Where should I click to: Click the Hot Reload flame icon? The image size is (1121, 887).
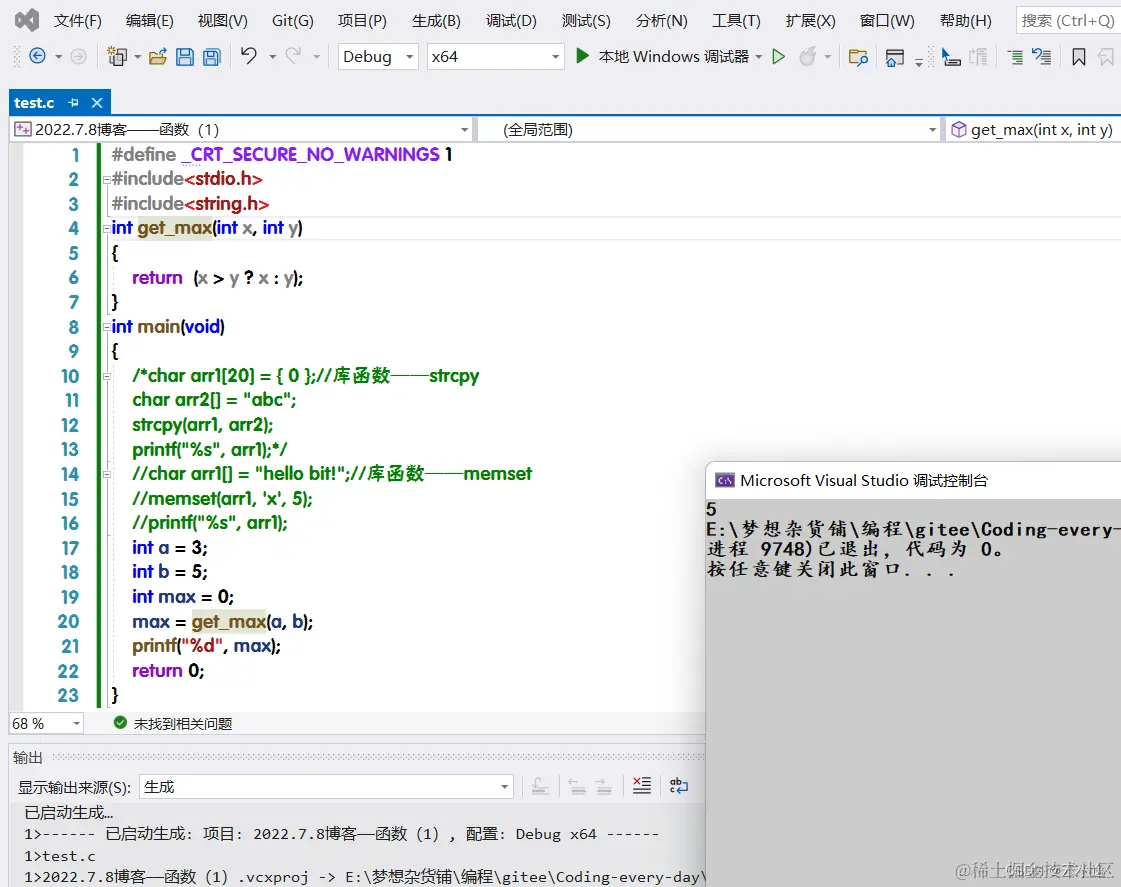(x=807, y=56)
